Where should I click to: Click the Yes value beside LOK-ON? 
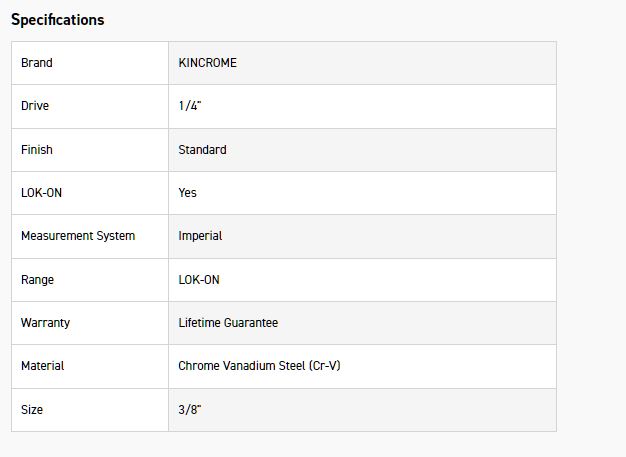tap(188, 193)
